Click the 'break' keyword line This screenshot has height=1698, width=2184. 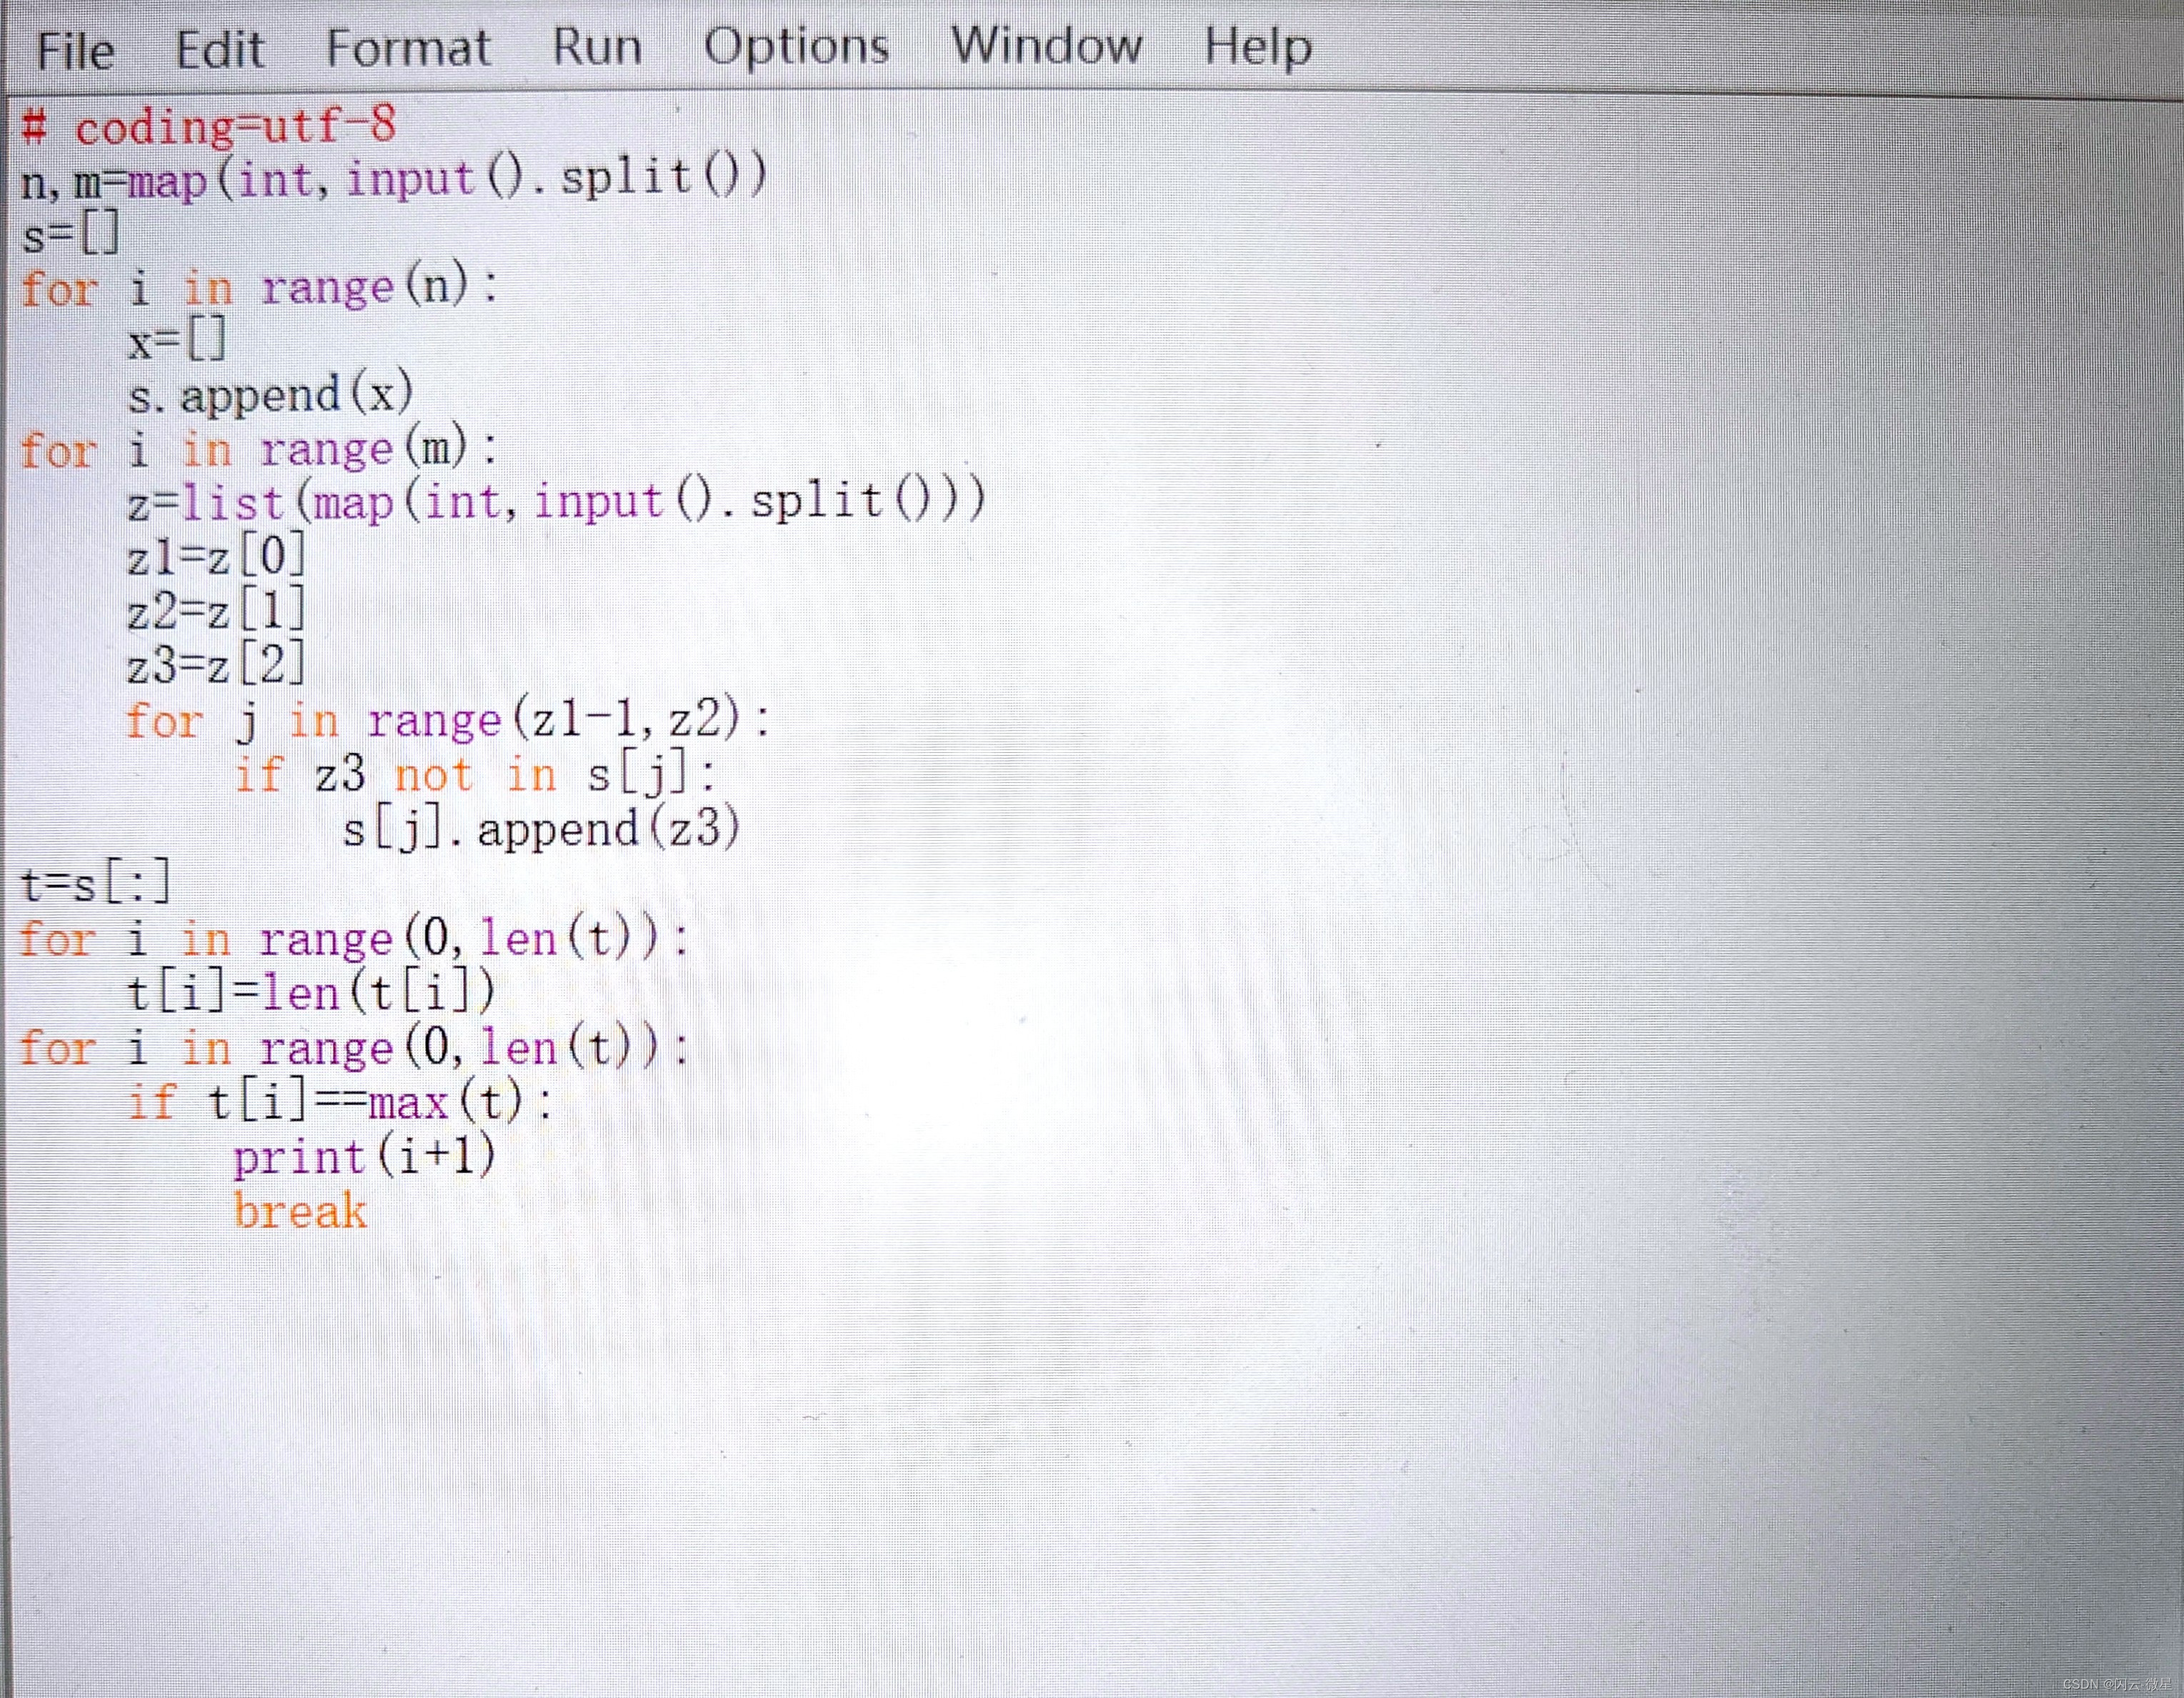300,1211
